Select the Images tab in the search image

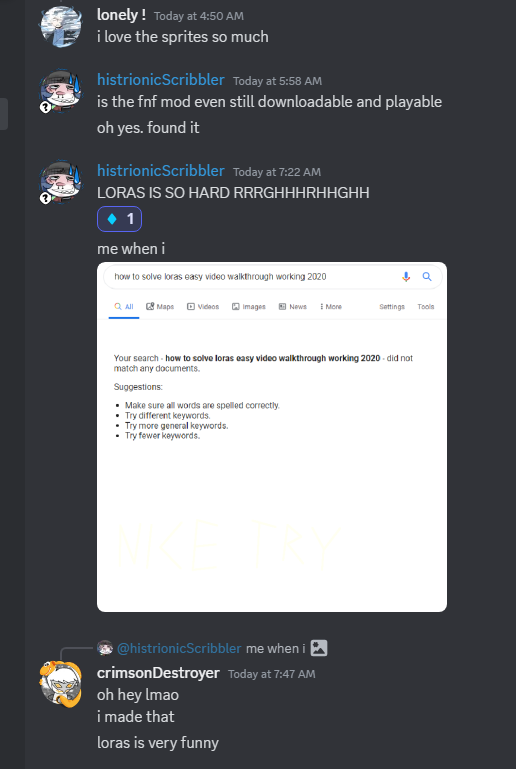(x=249, y=307)
